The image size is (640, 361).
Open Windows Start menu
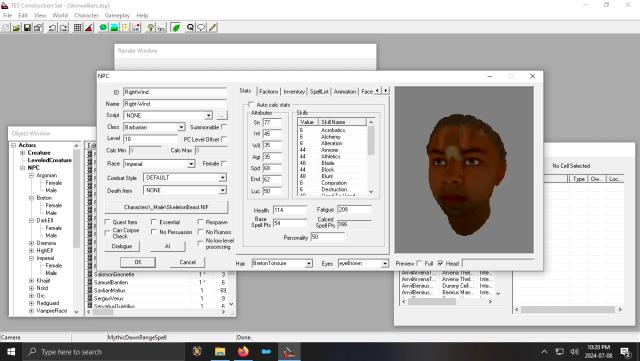pyautogui.click(x=11, y=352)
